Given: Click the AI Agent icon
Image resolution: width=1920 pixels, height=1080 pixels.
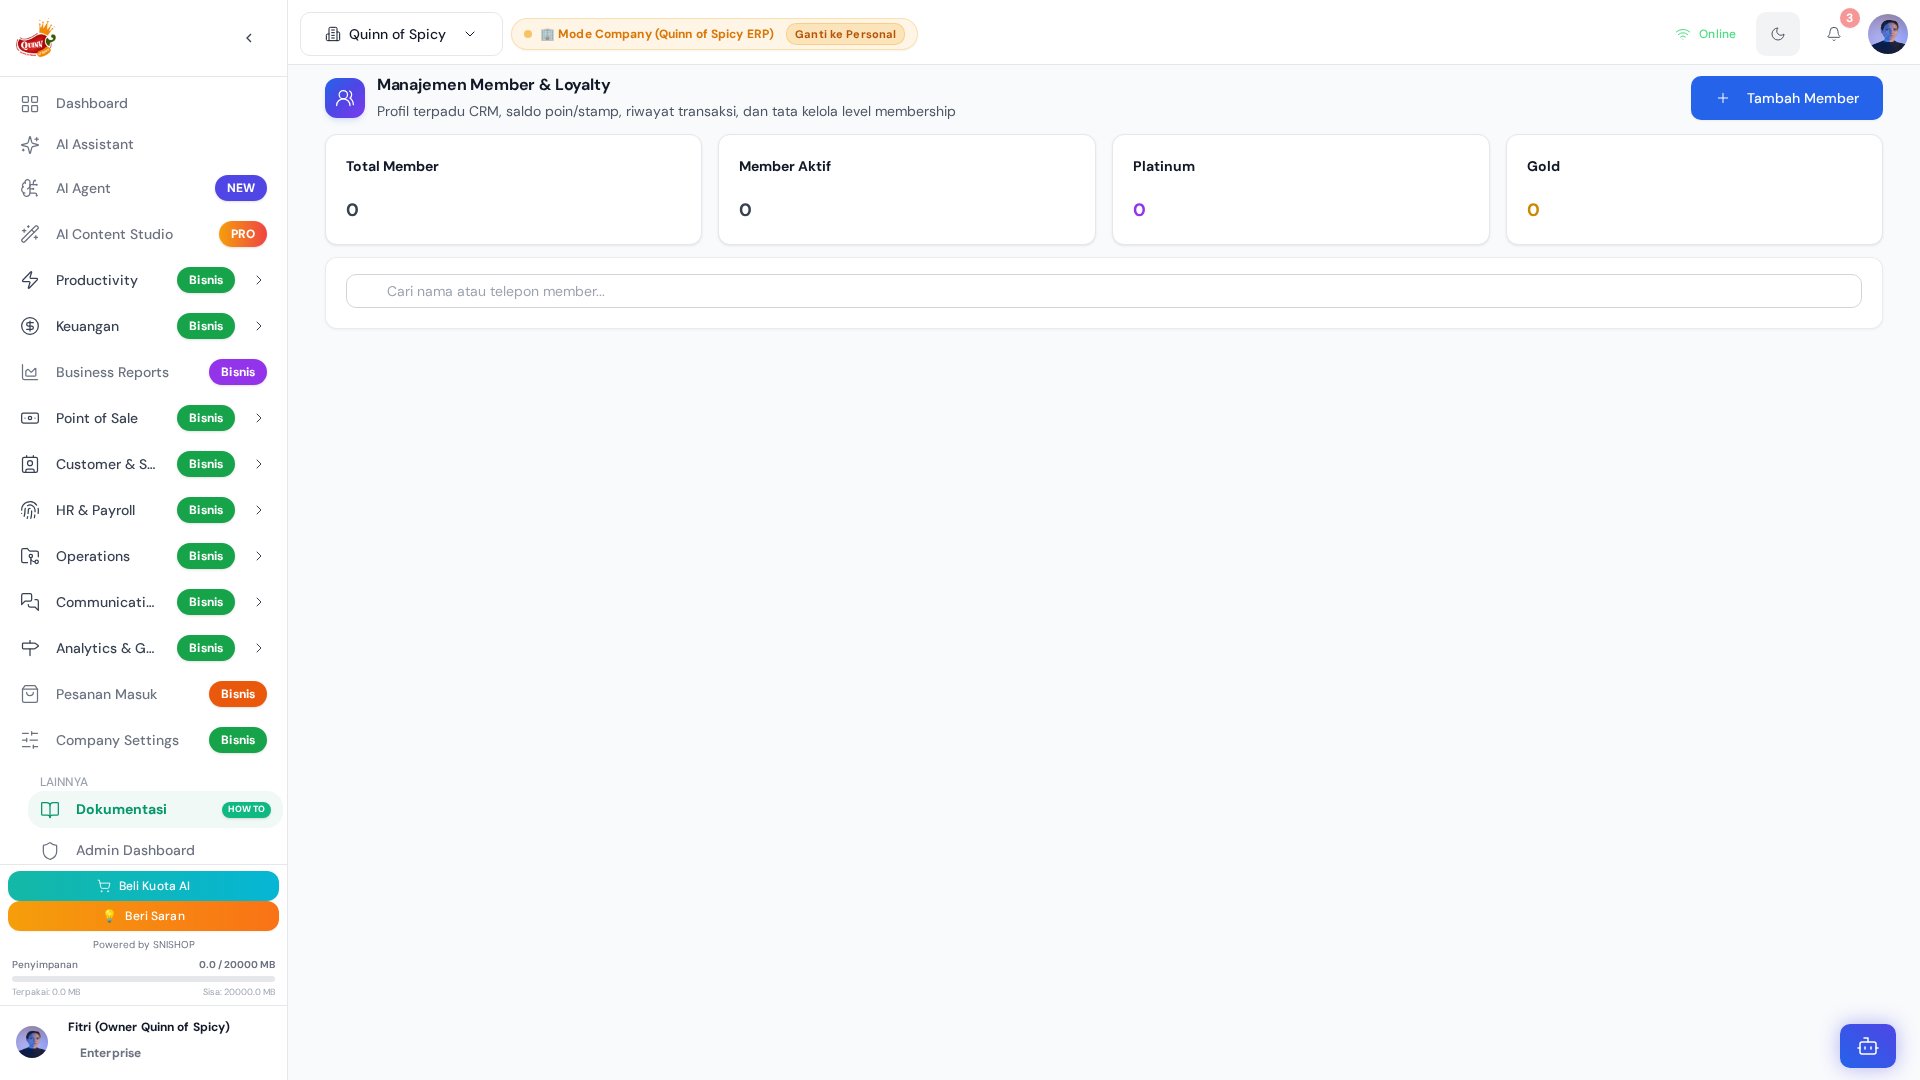Looking at the screenshot, I should coord(30,188).
